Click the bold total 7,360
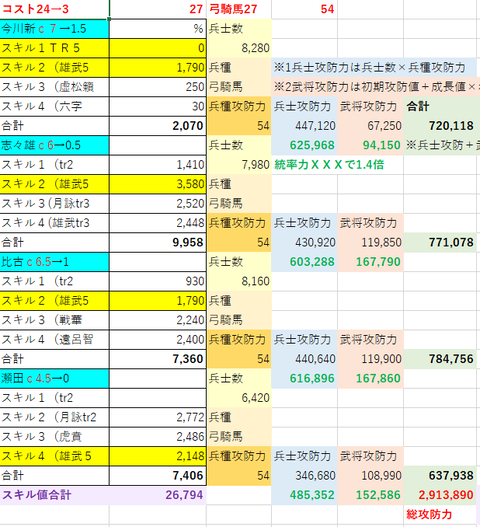The width and height of the screenshot is (480, 527). 158,359
